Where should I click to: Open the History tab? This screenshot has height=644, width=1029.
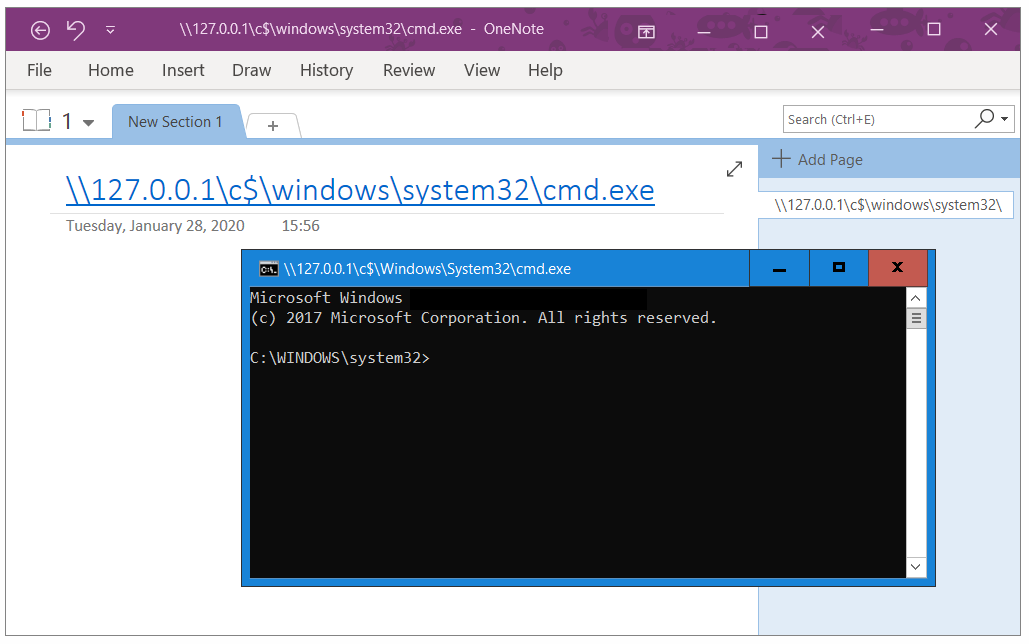[326, 70]
